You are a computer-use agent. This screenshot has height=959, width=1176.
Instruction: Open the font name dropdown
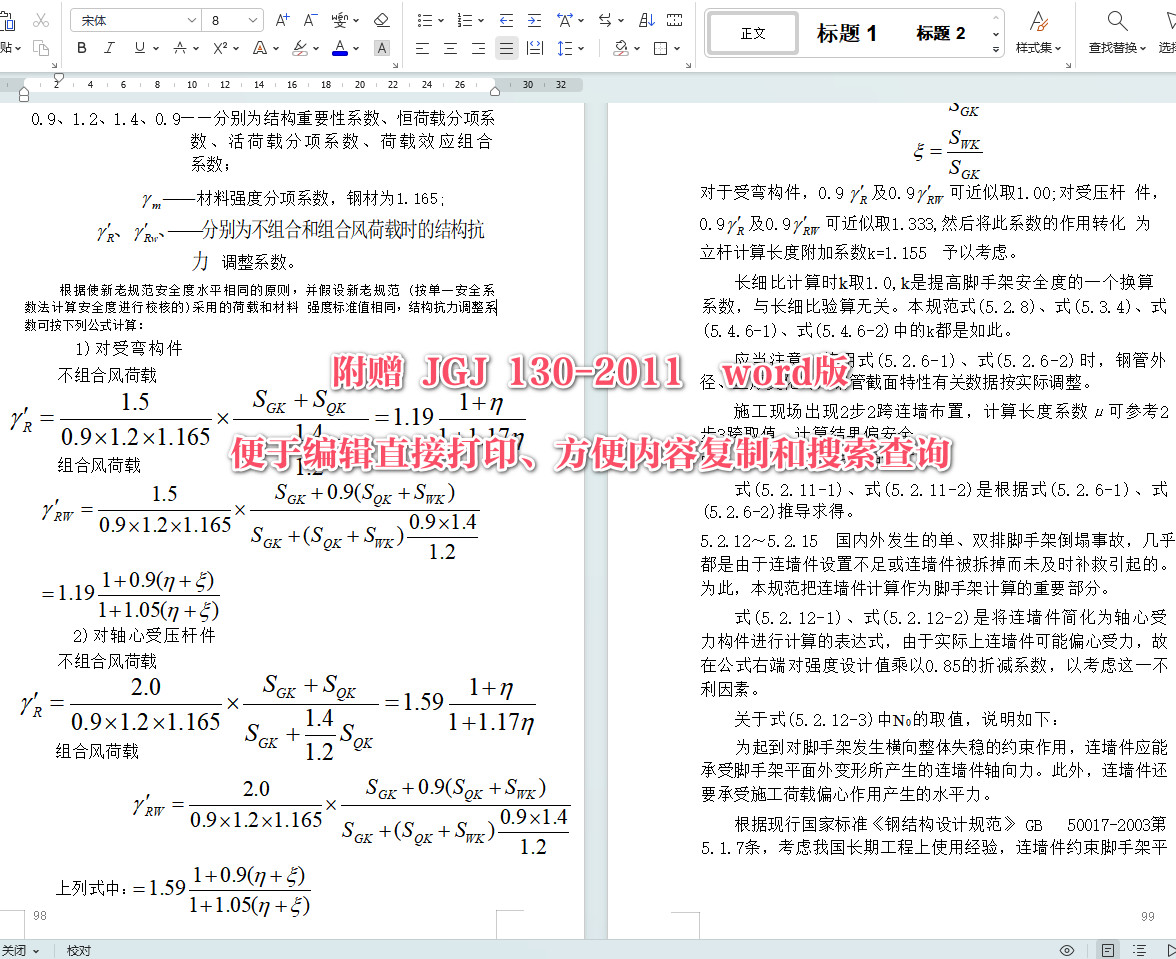point(190,18)
